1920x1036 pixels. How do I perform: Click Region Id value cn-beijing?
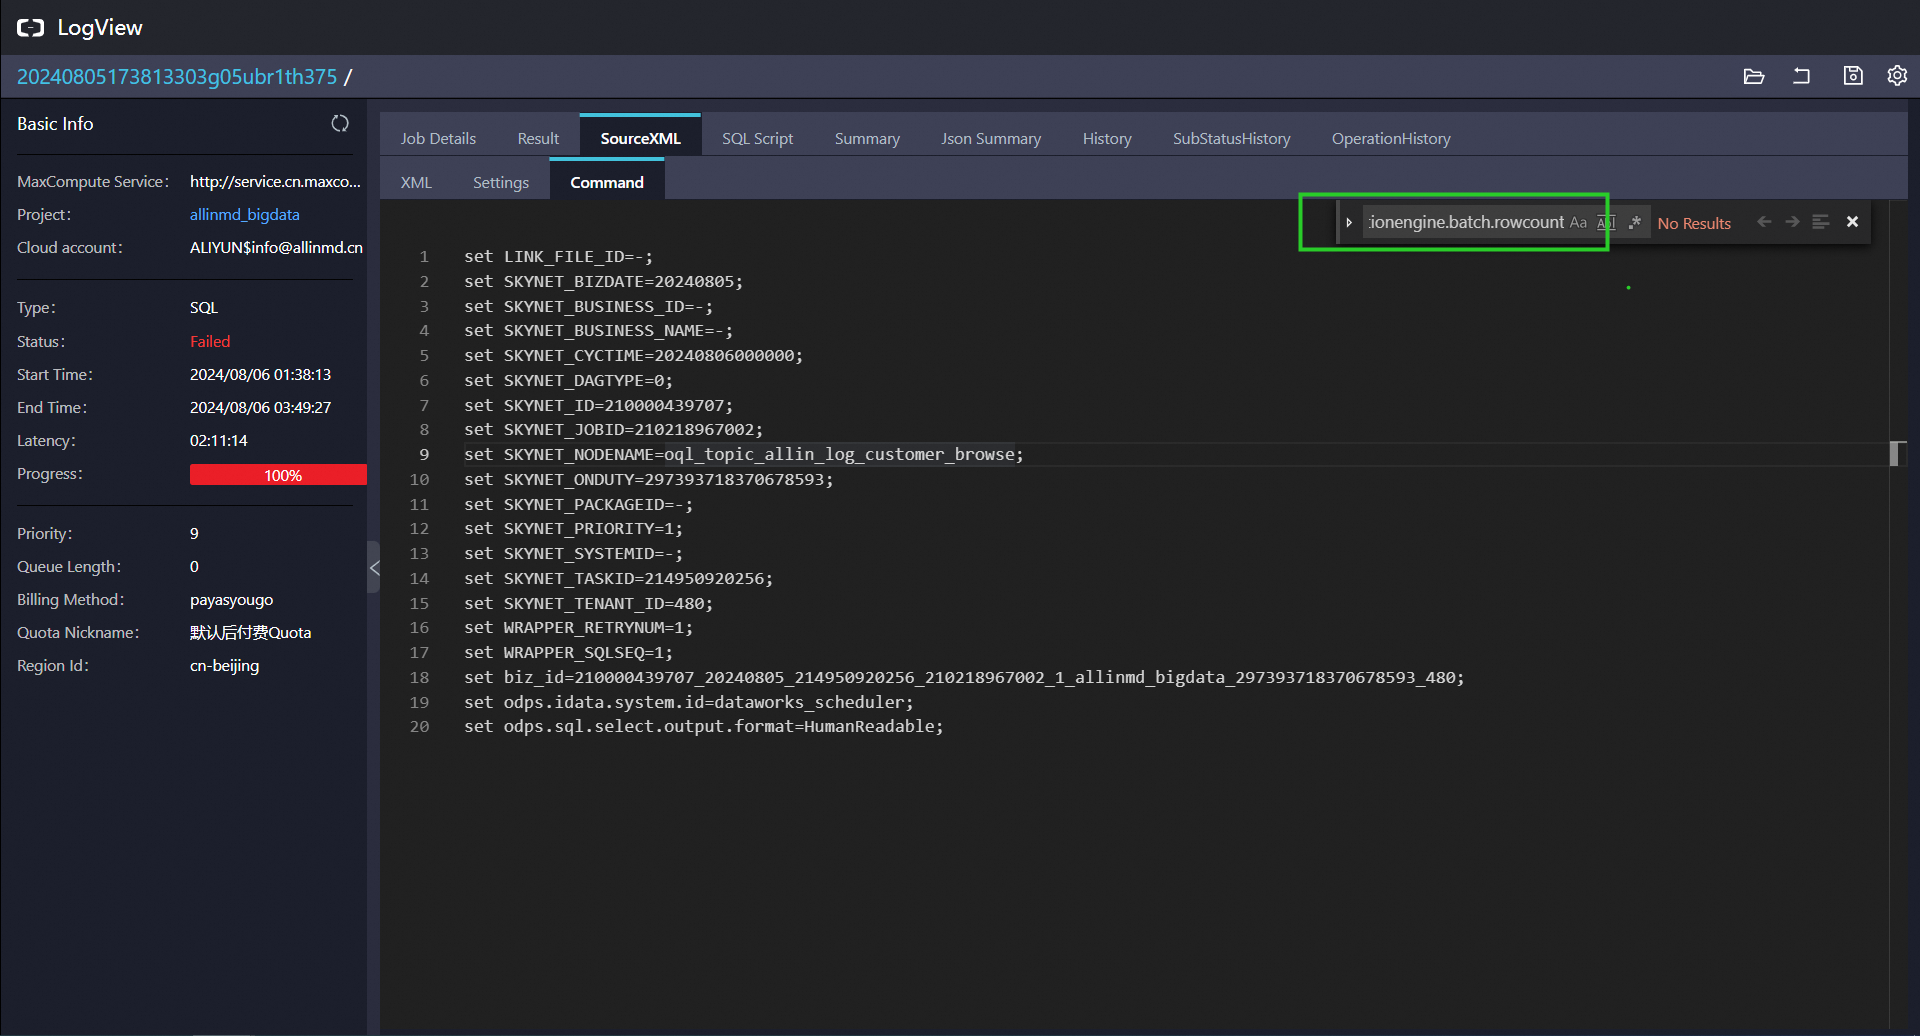pyautogui.click(x=224, y=665)
